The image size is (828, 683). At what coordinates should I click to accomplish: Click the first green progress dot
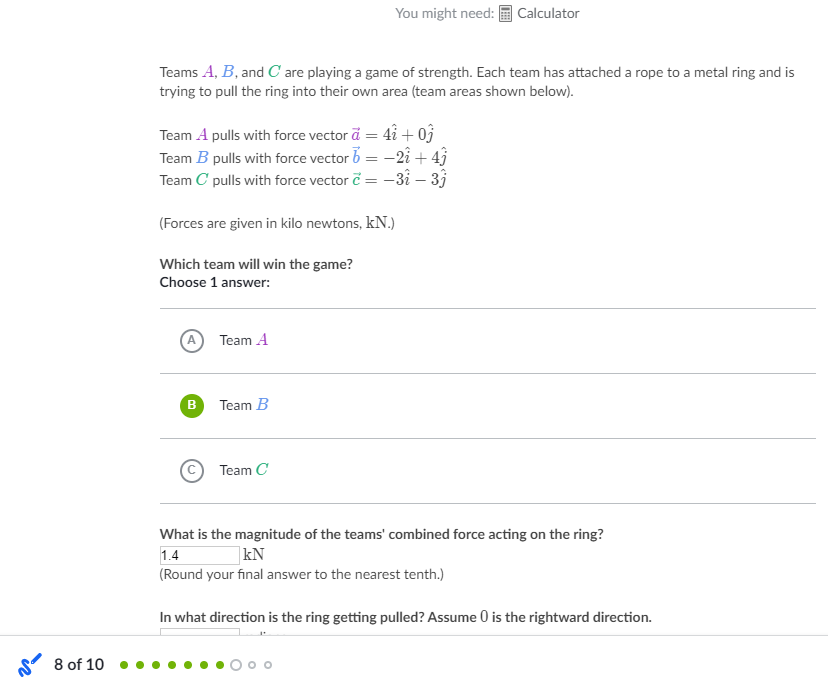tap(124, 665)
